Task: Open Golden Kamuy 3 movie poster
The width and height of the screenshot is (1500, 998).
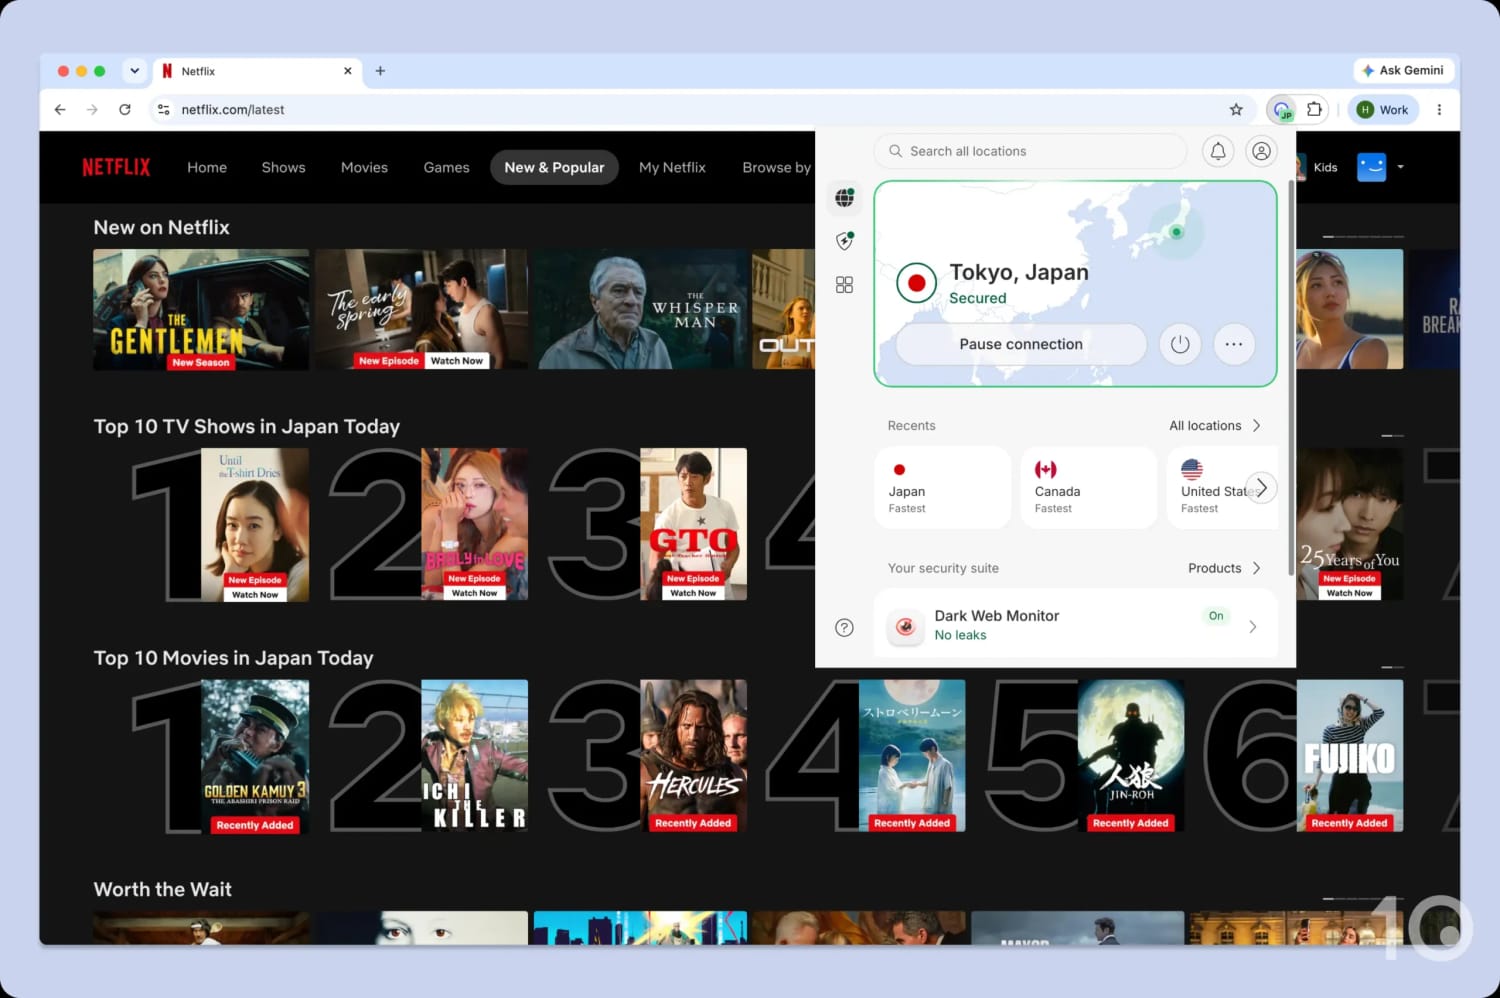Action: (x=255, y=757)
